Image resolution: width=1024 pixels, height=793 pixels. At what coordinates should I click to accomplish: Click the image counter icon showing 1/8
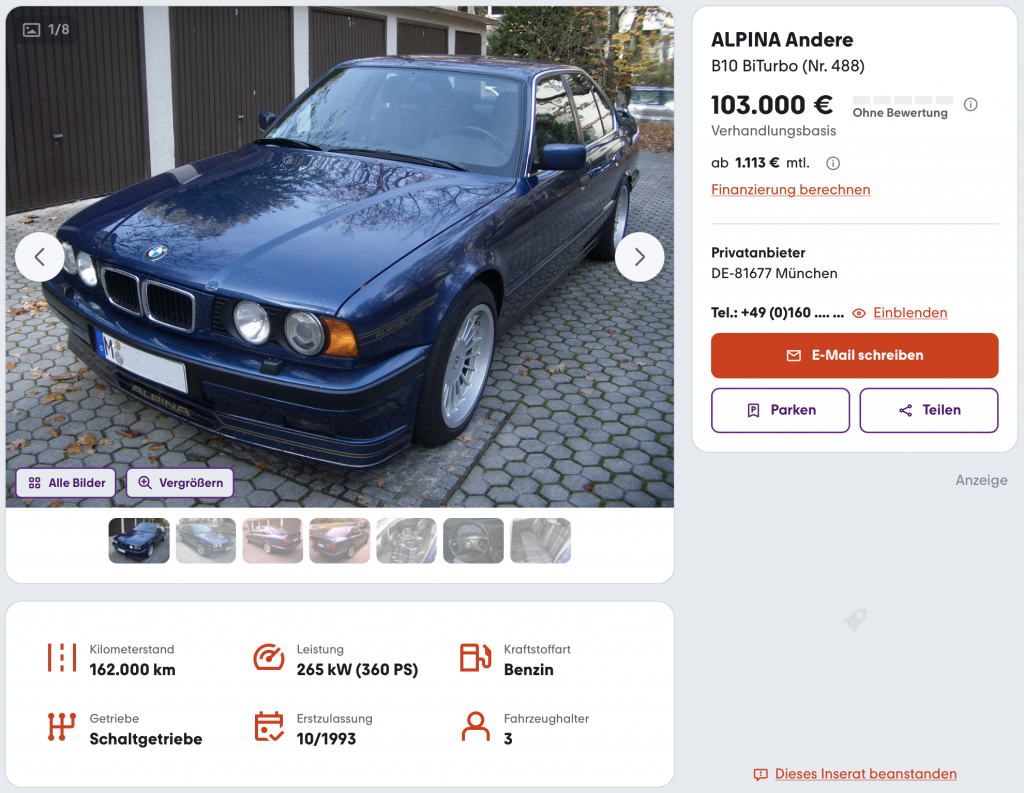tap(31, 29)
